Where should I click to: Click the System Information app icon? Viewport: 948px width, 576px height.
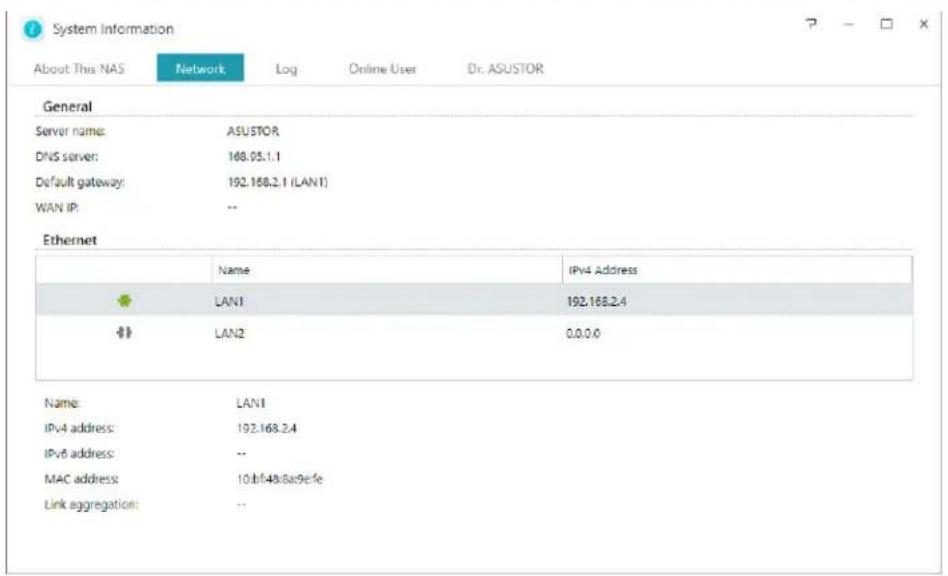[x=33, y=28]
